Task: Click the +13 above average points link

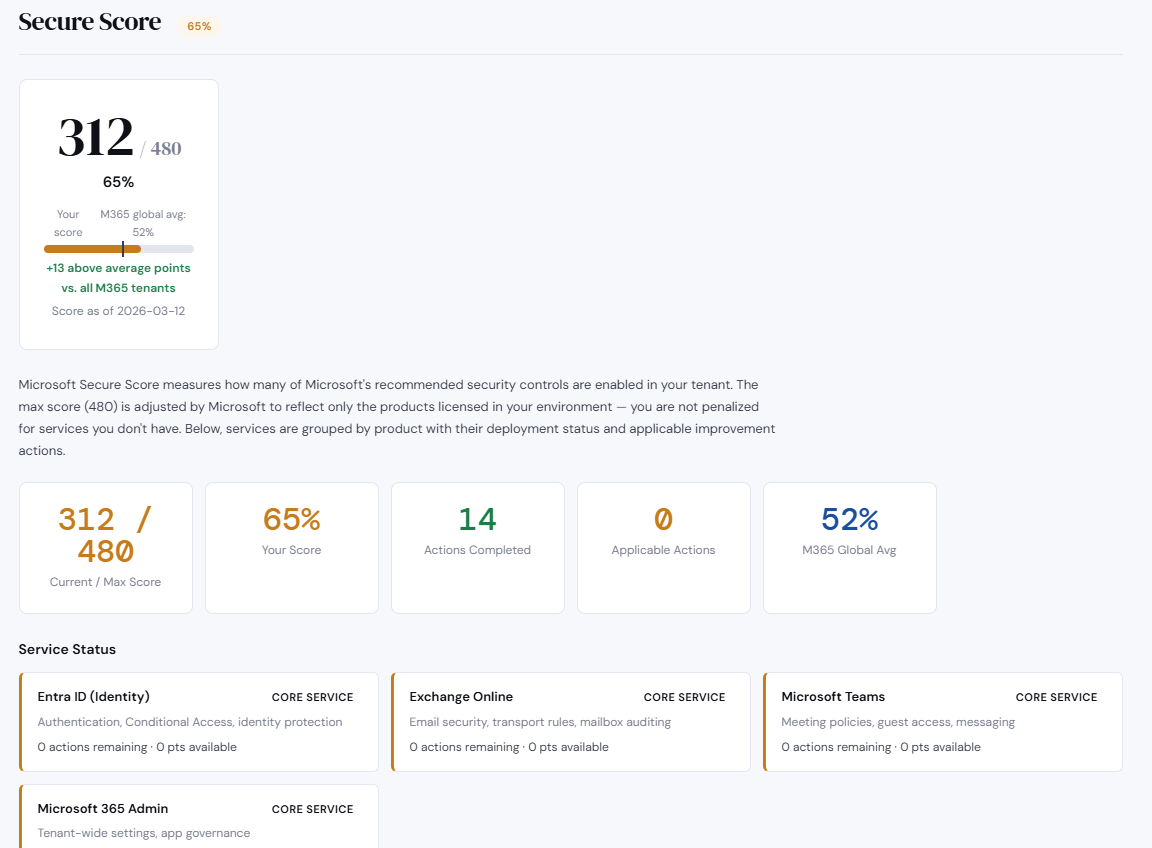Action: (x=118, y=277)
